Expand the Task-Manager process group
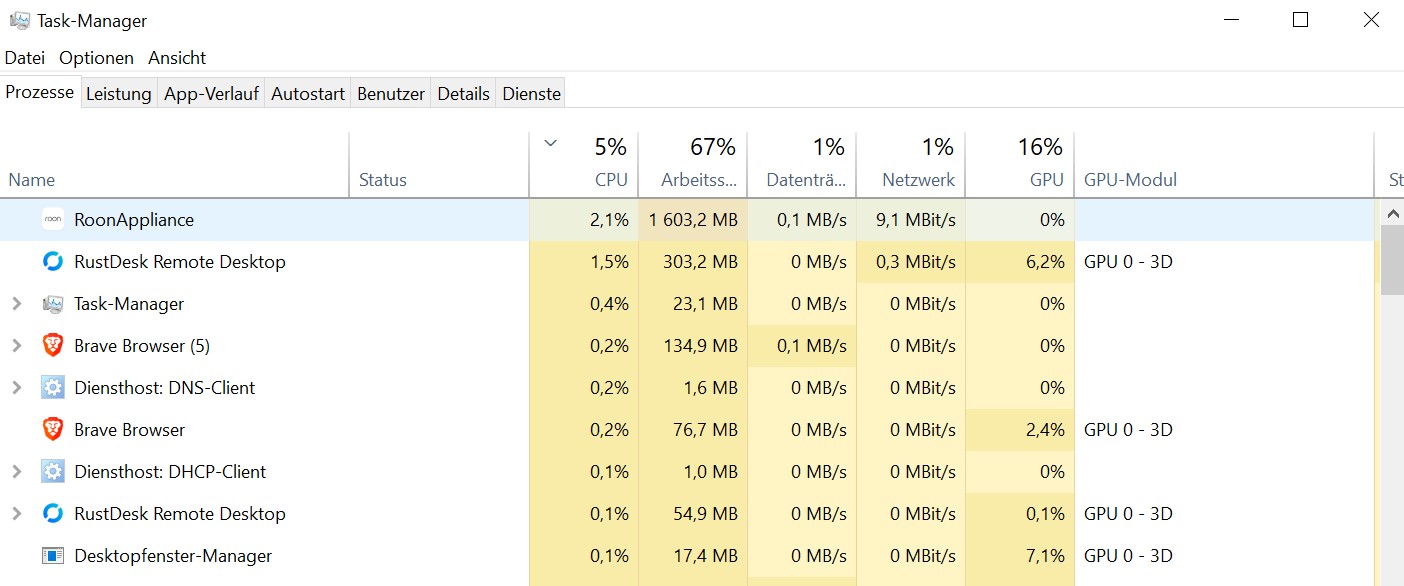1404x586 pixels. pyautogui.click(x=16, y=304)
